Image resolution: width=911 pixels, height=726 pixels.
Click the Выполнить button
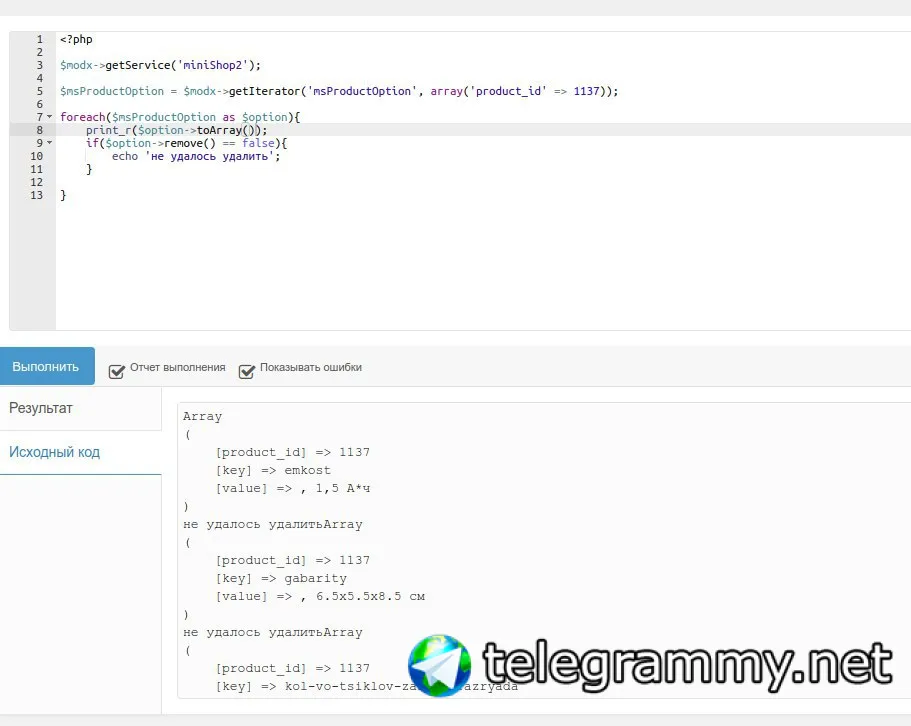click(x=47, y=366)
